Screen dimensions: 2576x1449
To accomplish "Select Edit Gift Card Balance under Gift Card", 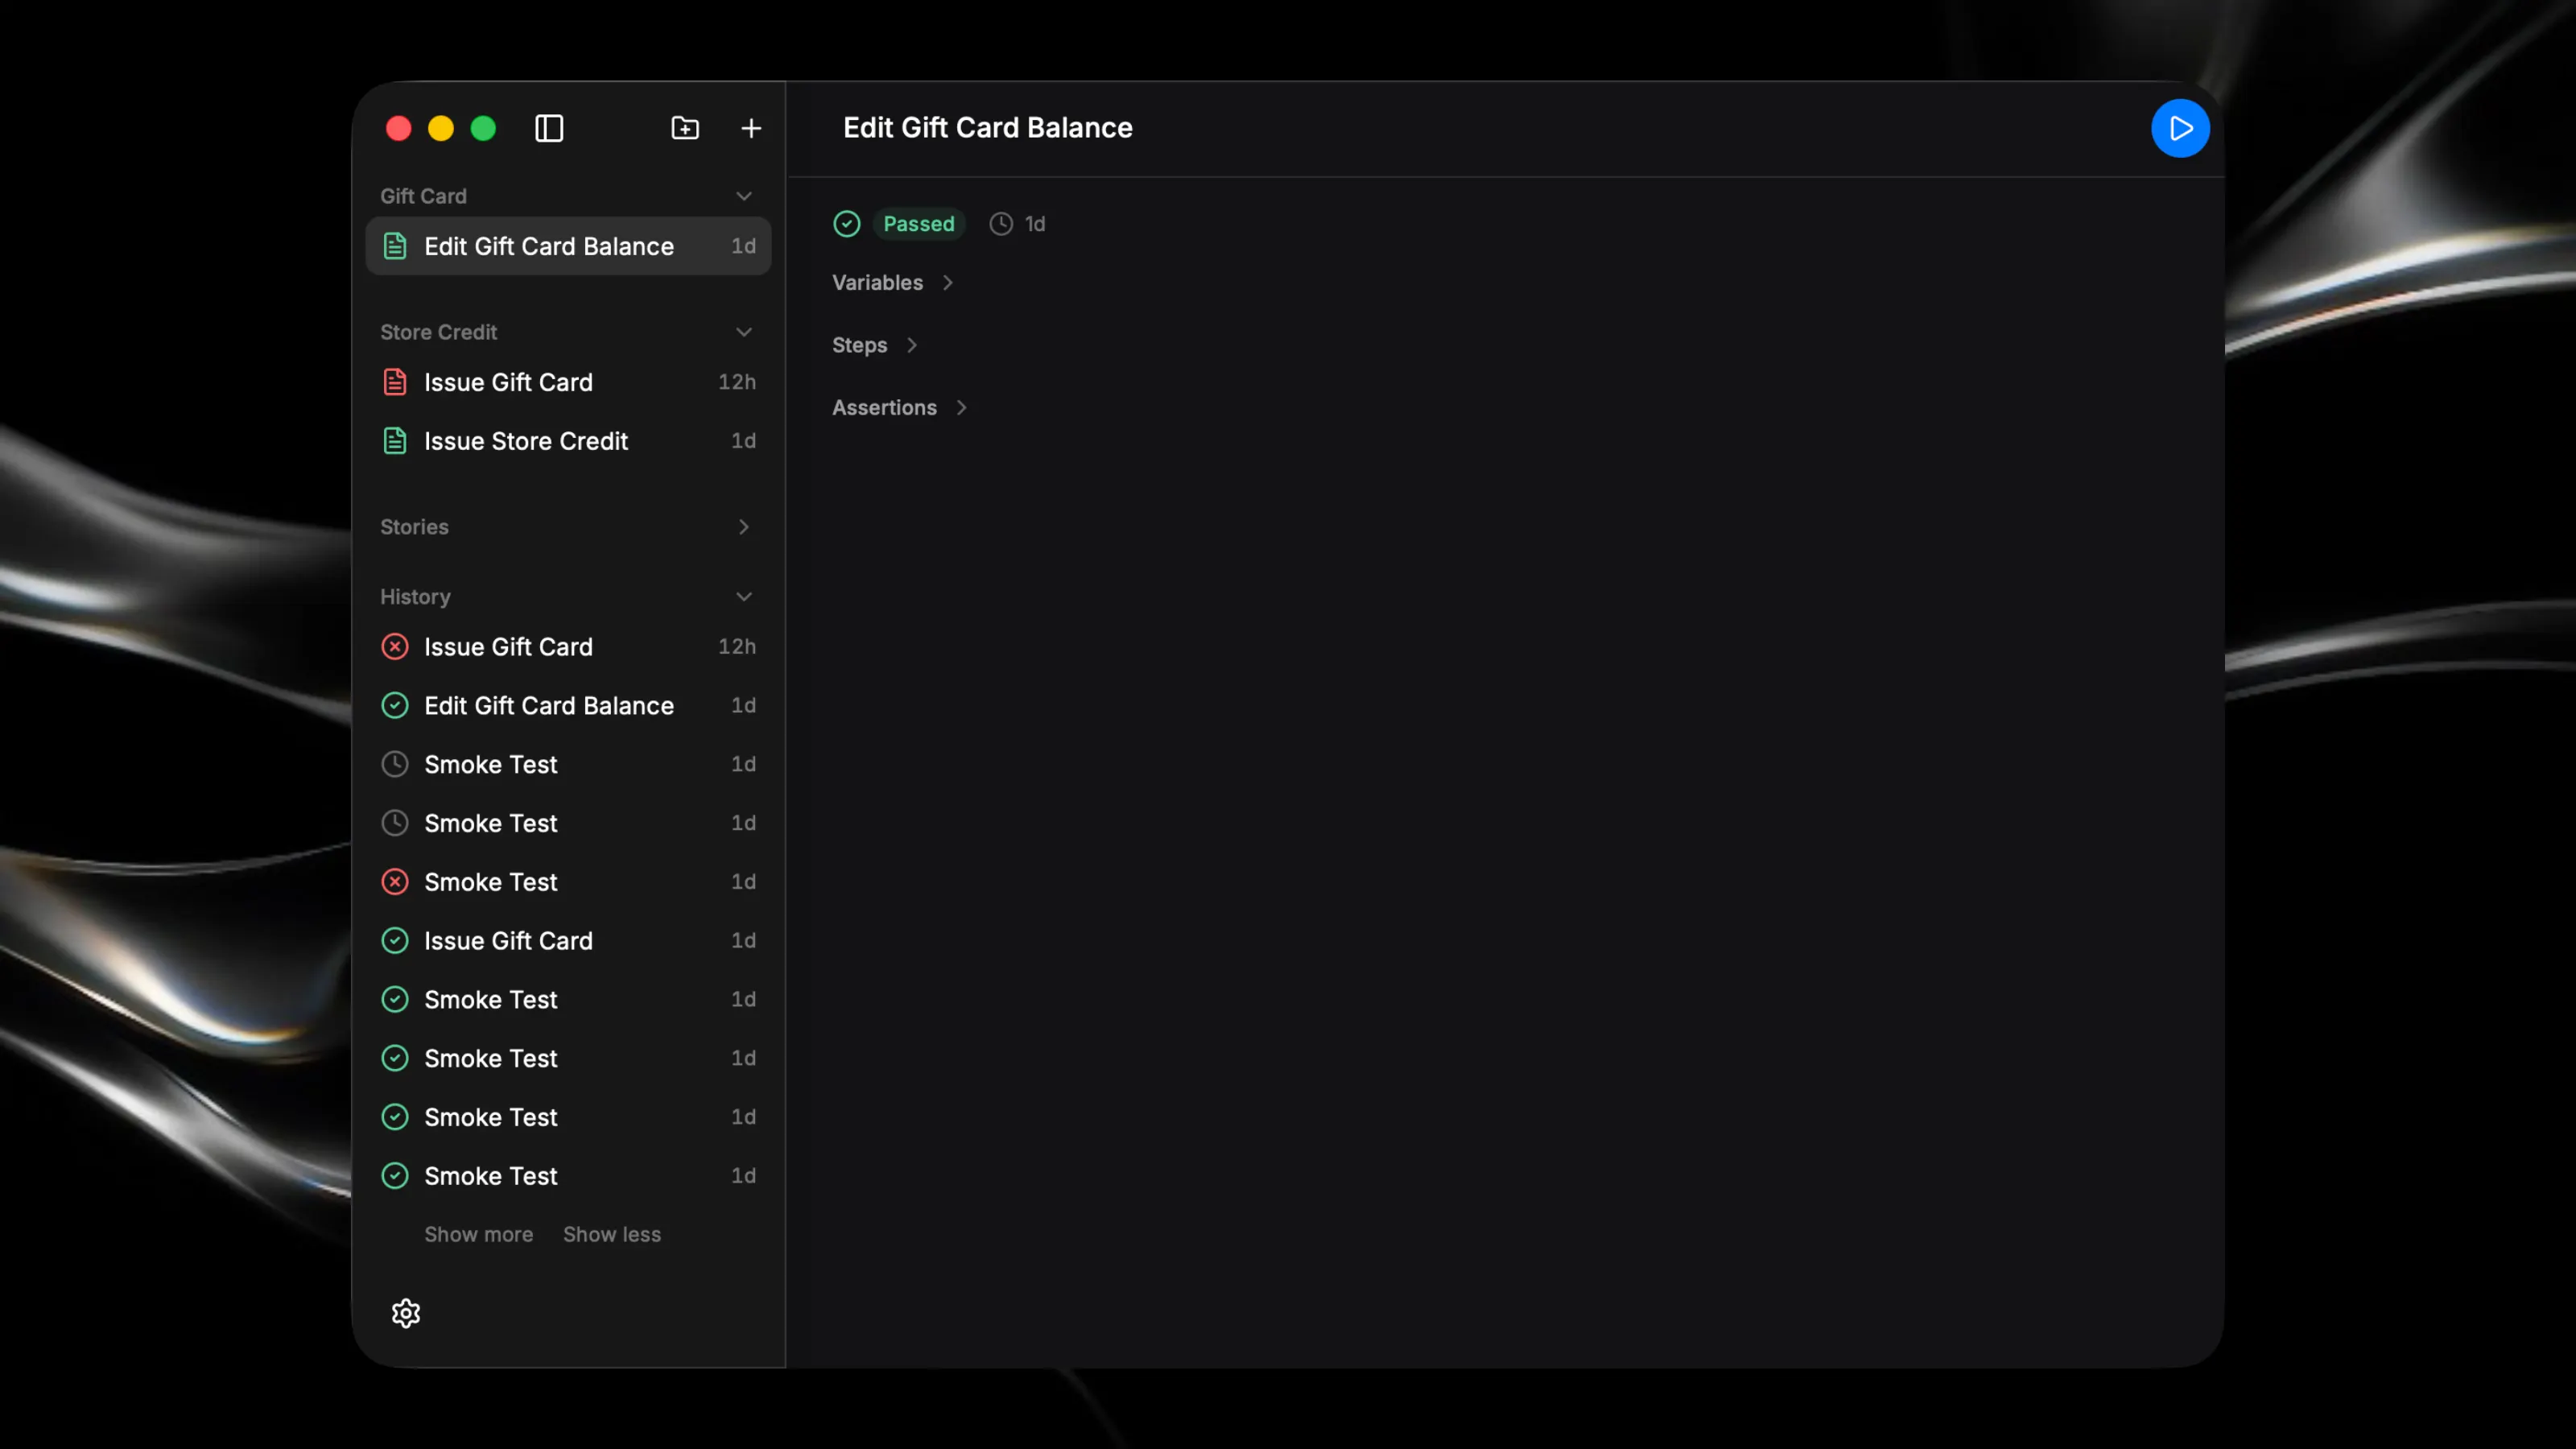I will pyautogui.click(x=568, y=246).
